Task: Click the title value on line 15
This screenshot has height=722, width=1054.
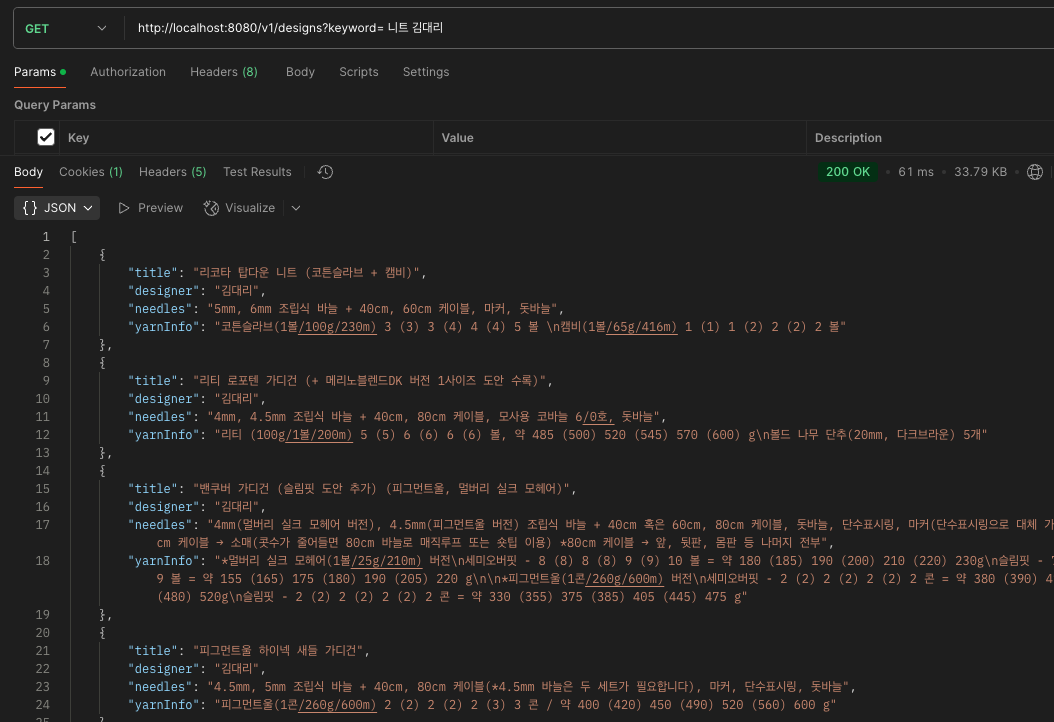Action: [x=382, y=489]
